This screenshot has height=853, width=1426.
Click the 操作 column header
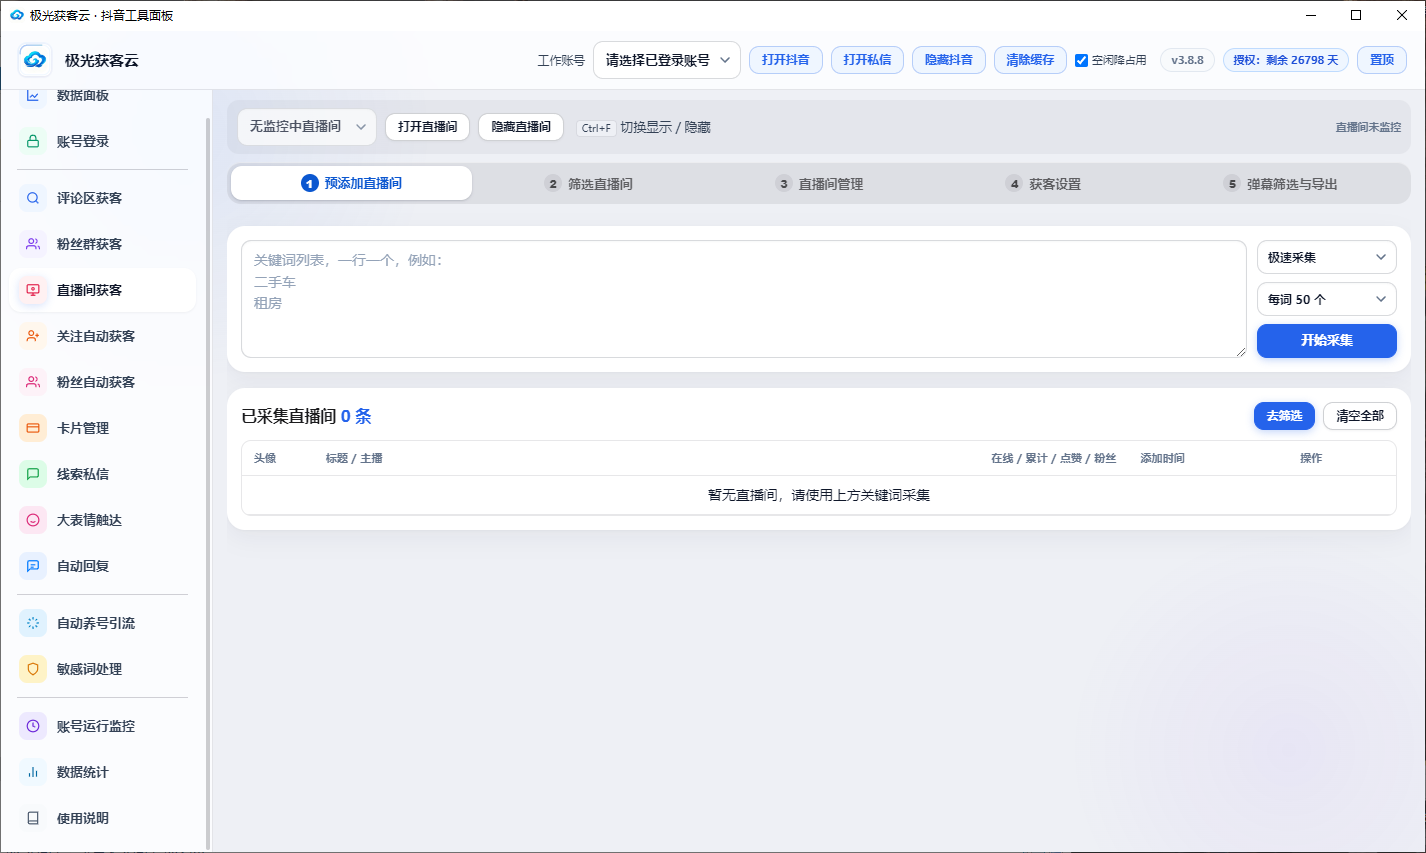[1311, 458]
